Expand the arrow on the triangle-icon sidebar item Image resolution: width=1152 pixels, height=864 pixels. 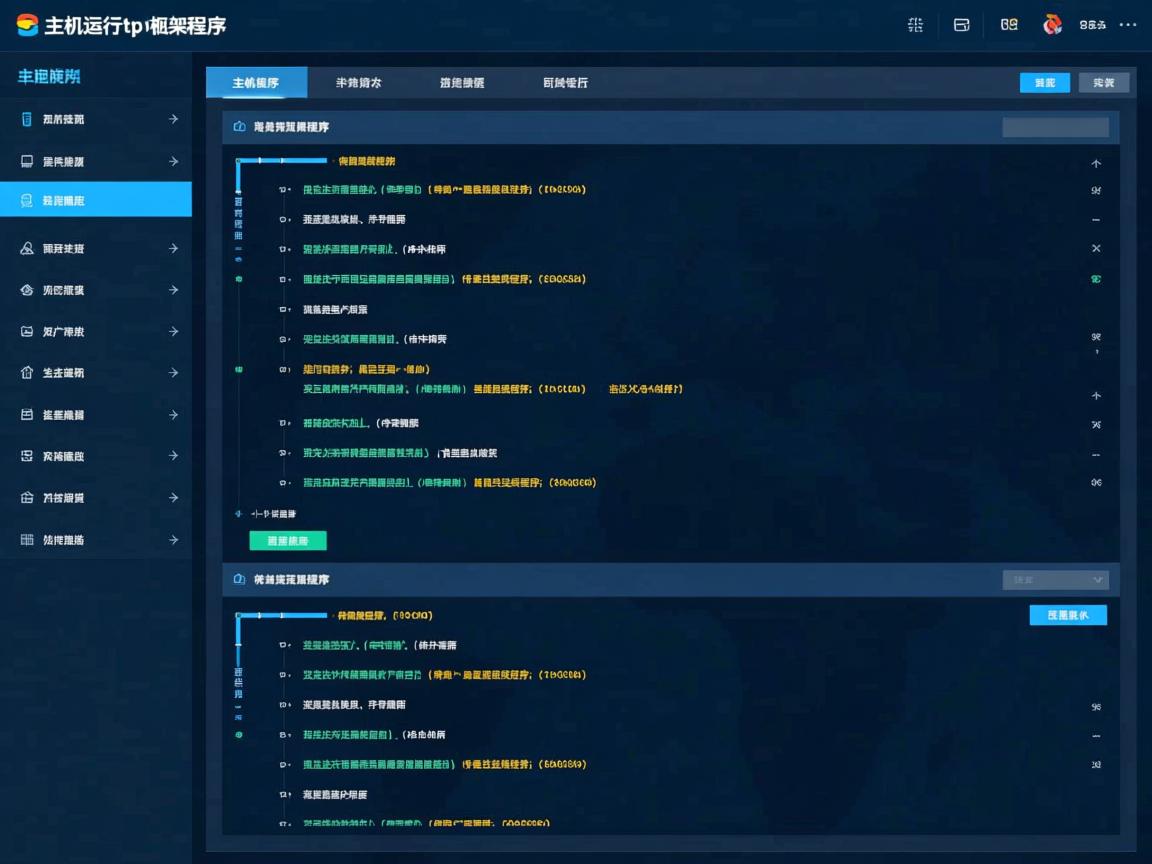[173, 248]
